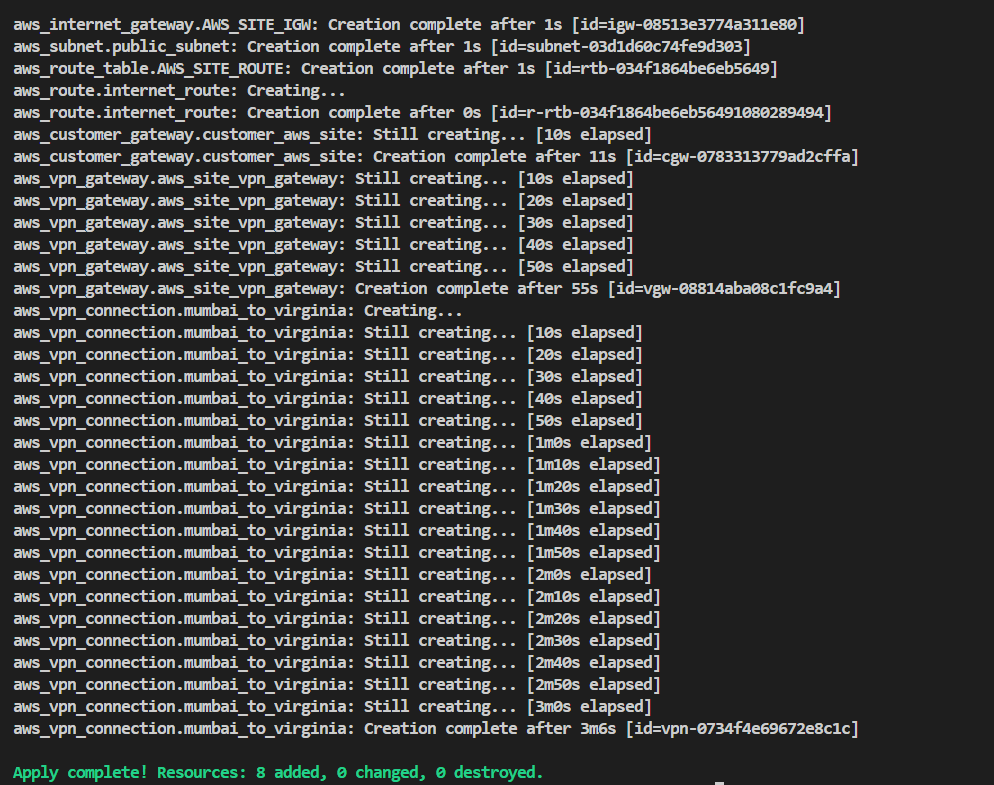Click mumbai_to_virginia line showing 2m0s elapsed
994x785 pixels.
(332, 575)
